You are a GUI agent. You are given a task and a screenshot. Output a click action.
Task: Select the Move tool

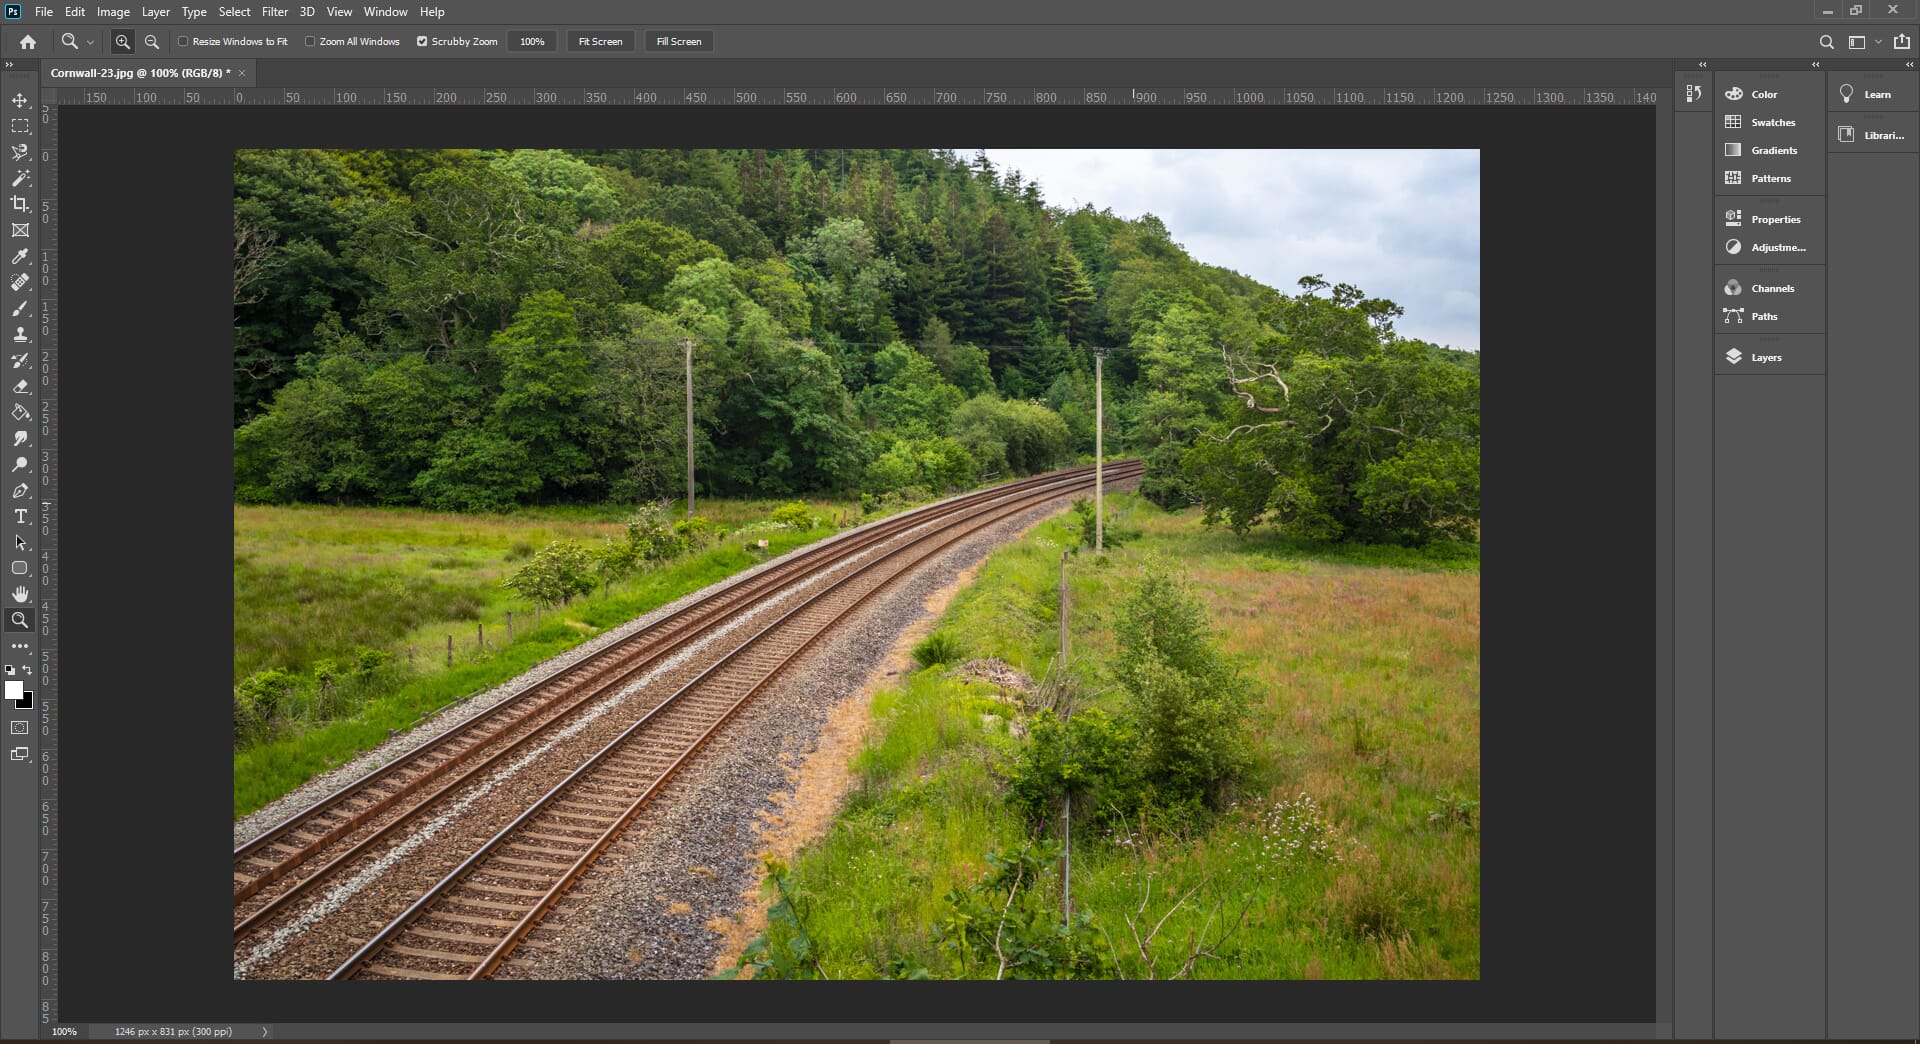[20, 100]
